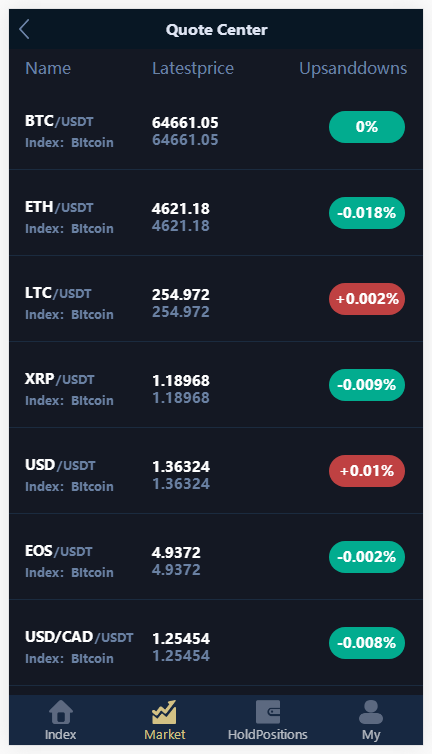The image size is (432, 754).
Task: Click the USD/CAD -0.008% change badge
Action: (367, 643)
